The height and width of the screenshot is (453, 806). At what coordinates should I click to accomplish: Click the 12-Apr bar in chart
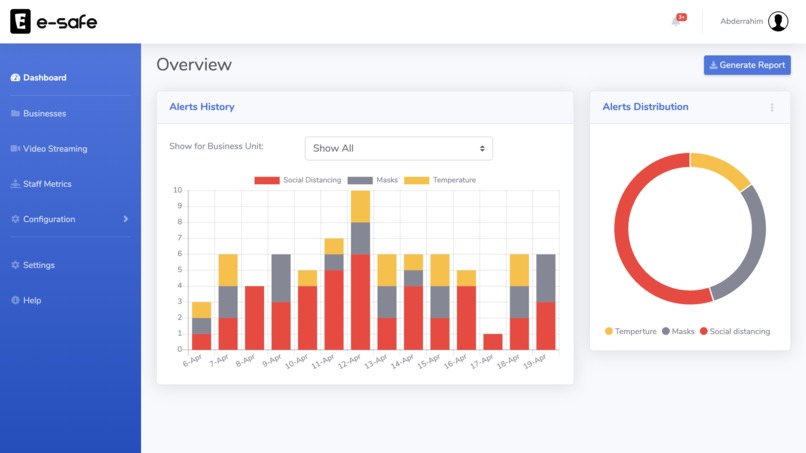(x=360, y=270)
